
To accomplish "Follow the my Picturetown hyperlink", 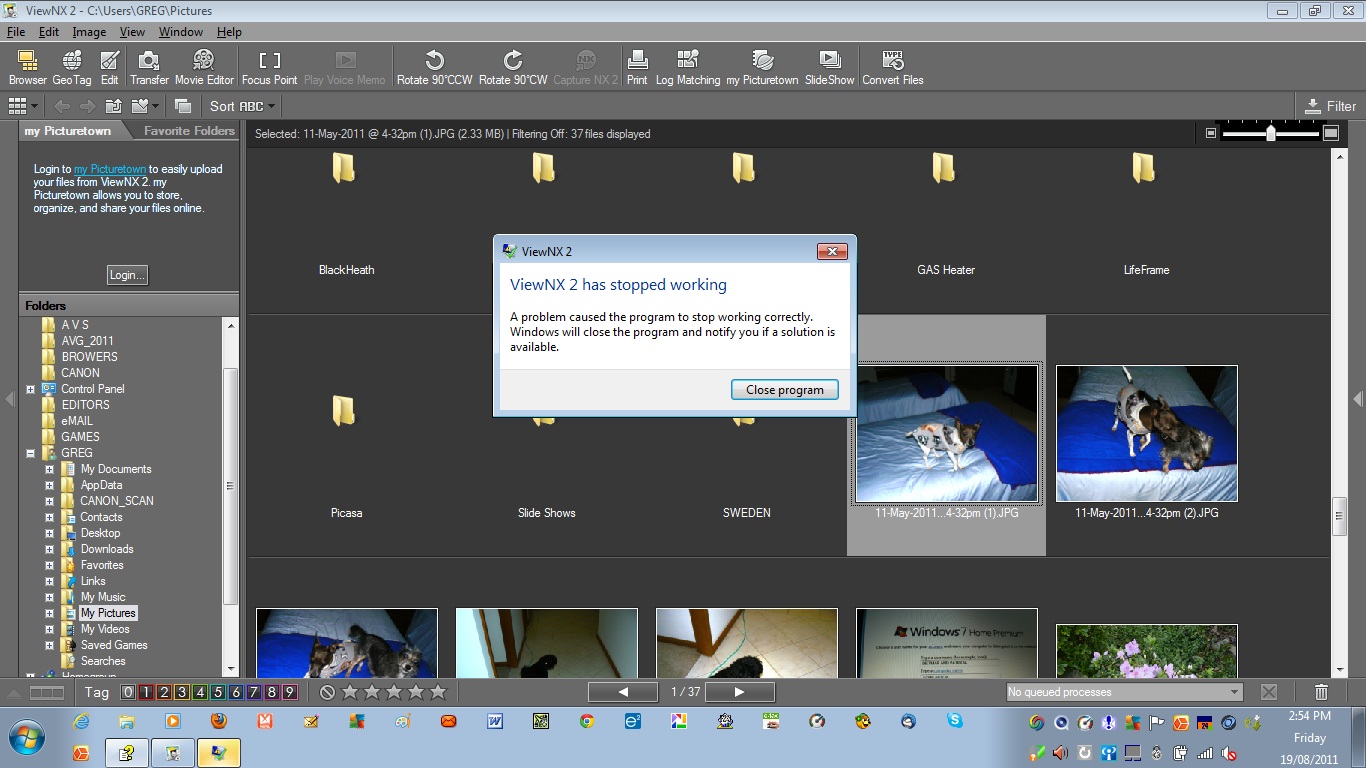I will click(110, 170).
